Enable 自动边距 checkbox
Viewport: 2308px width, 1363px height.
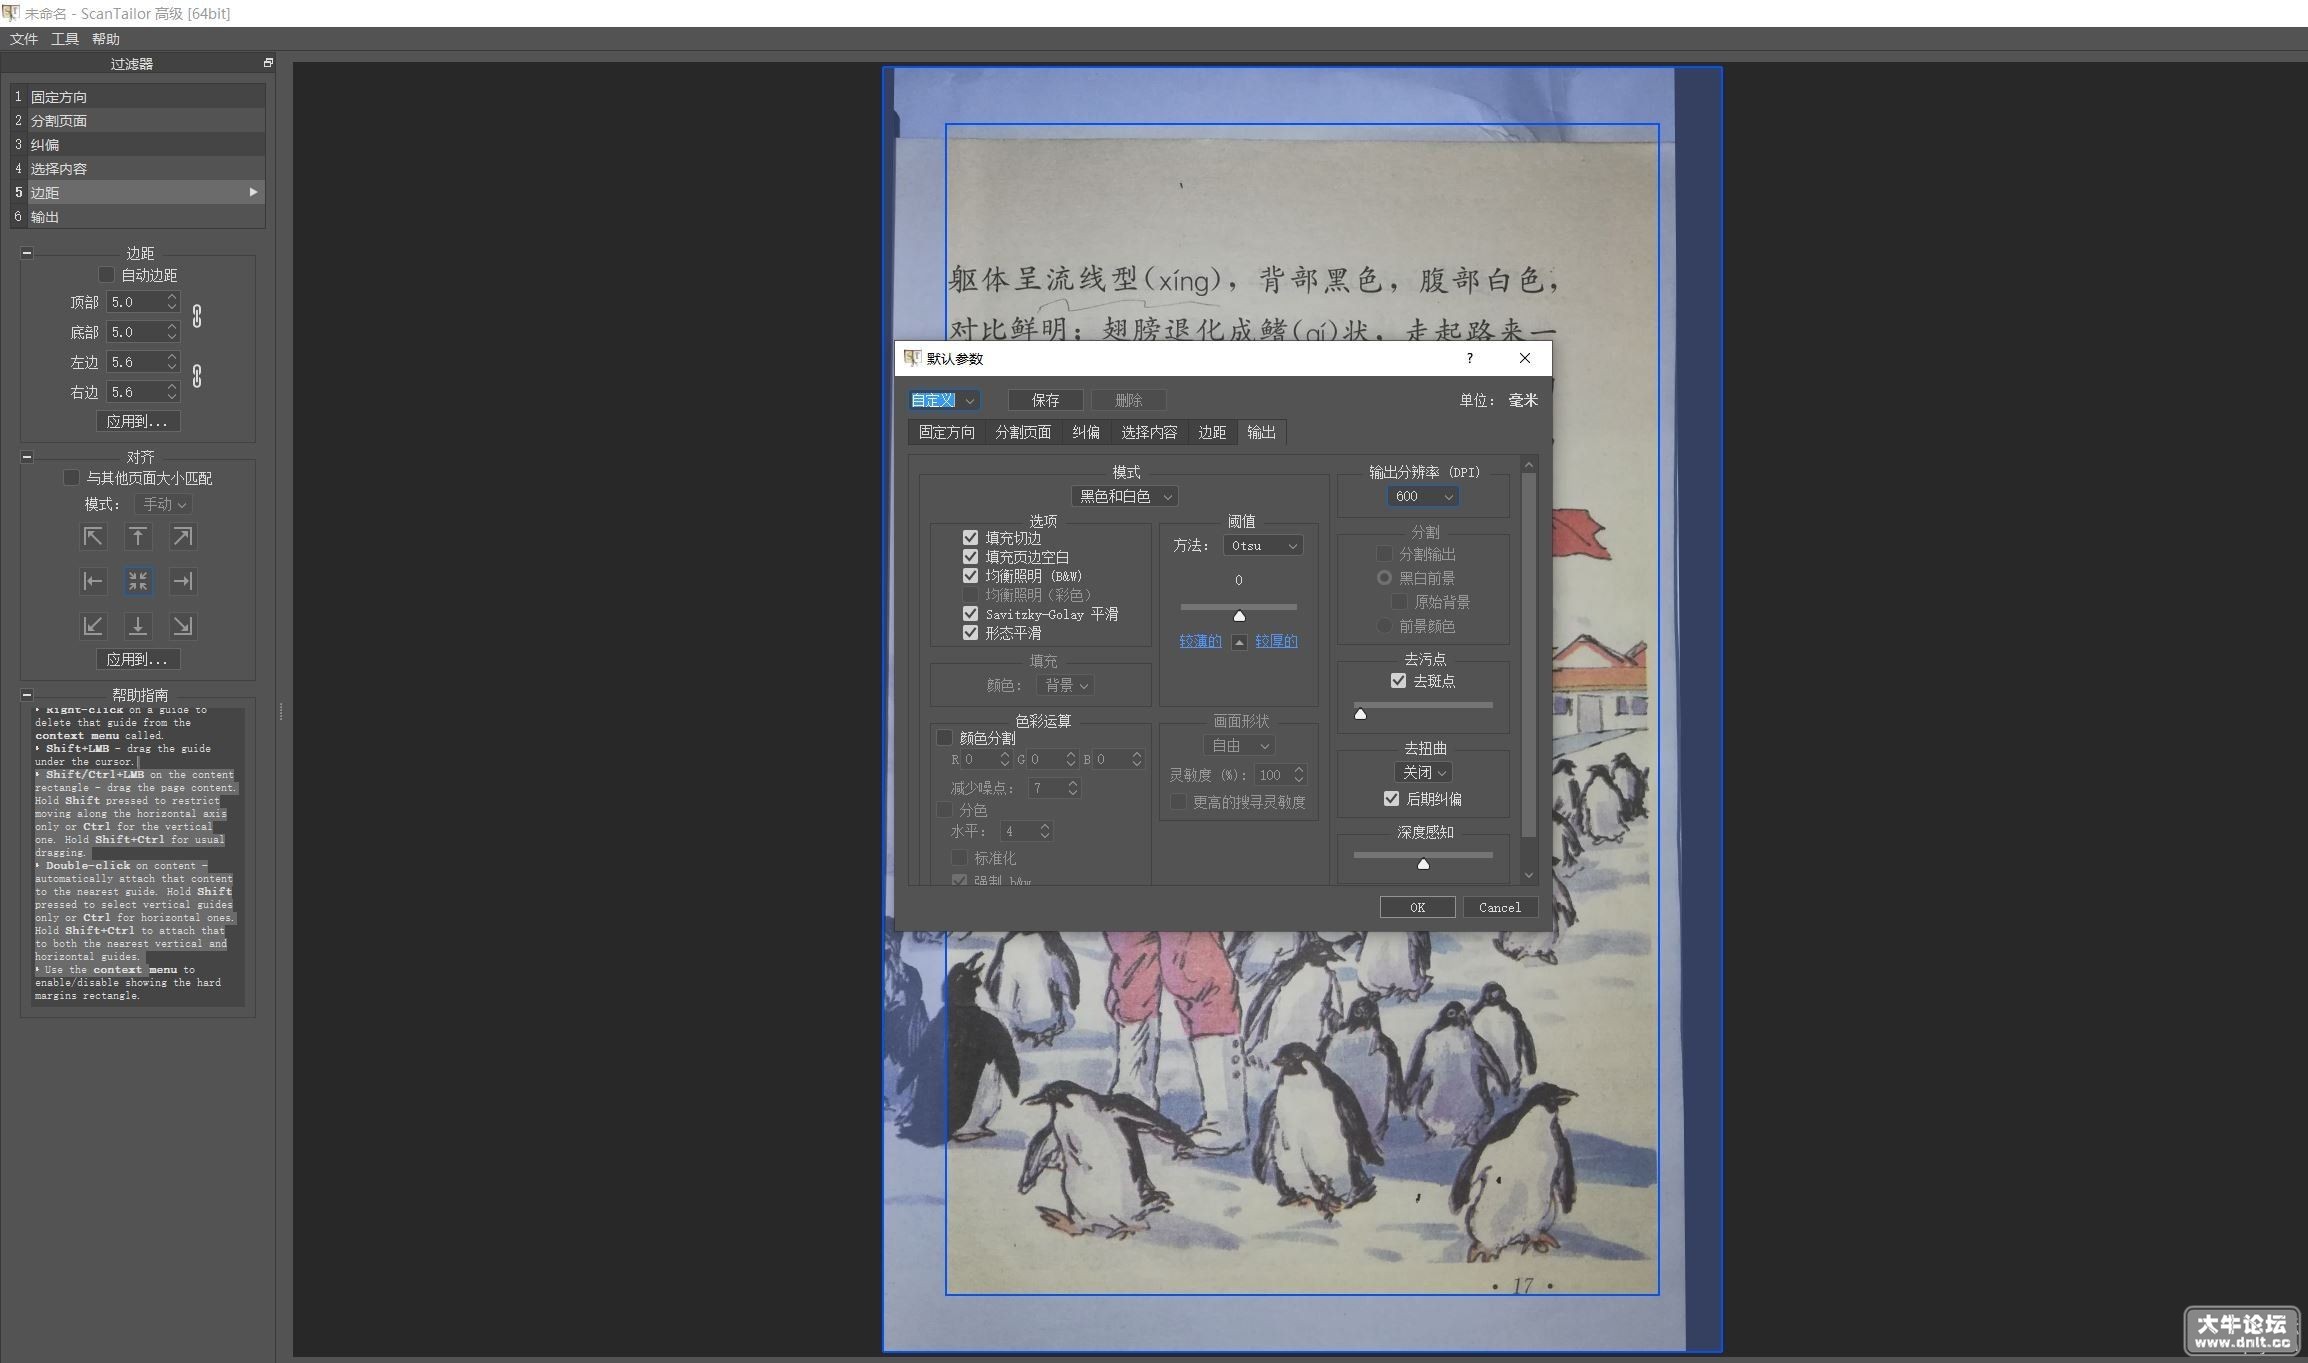point(106,275)
